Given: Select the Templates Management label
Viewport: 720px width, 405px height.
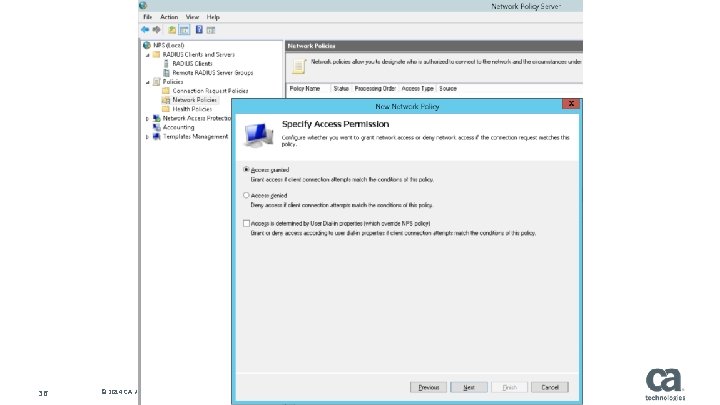Looking at the screenshot, I should click(x=195, y=136).
